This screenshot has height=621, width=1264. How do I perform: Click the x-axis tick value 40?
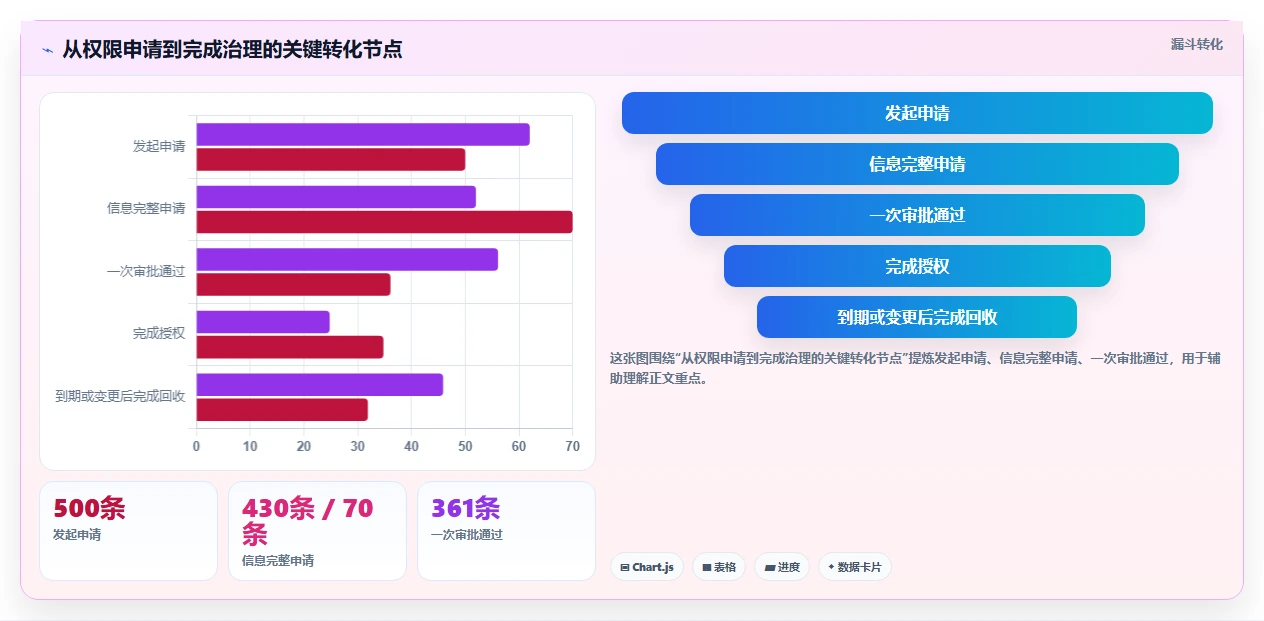[411, 446]
